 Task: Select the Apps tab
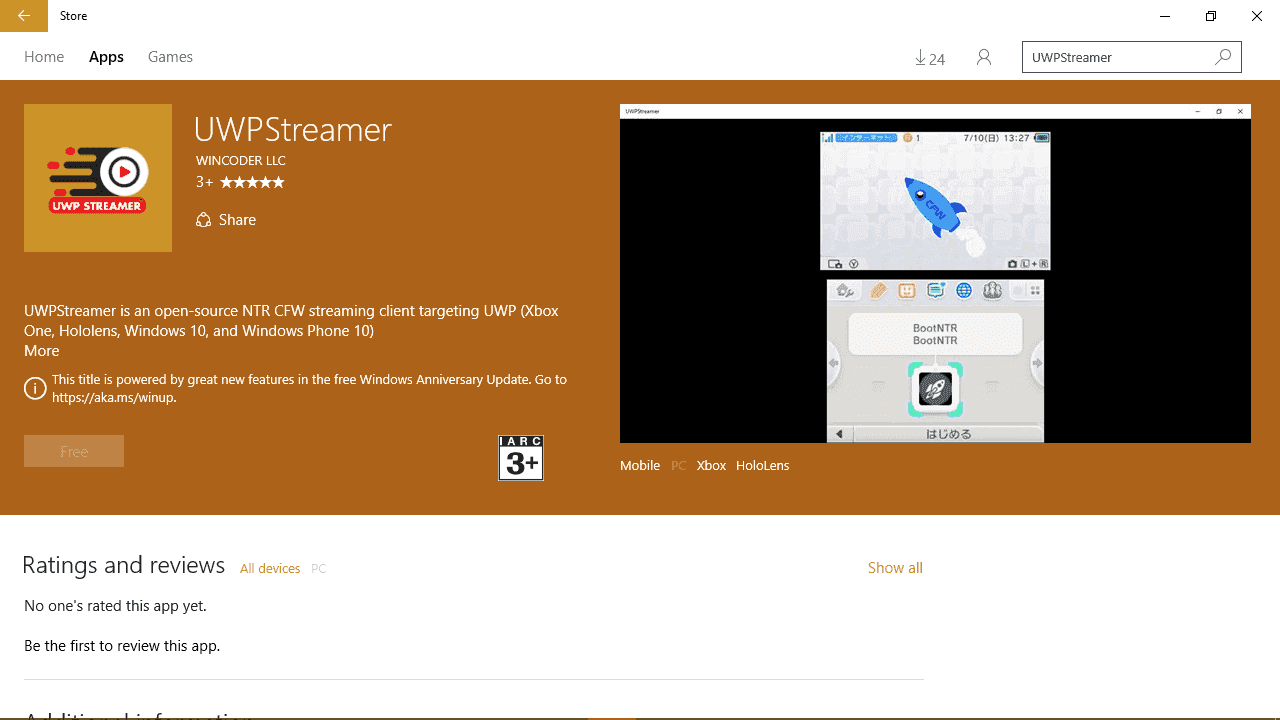click(x=106, y=57)
